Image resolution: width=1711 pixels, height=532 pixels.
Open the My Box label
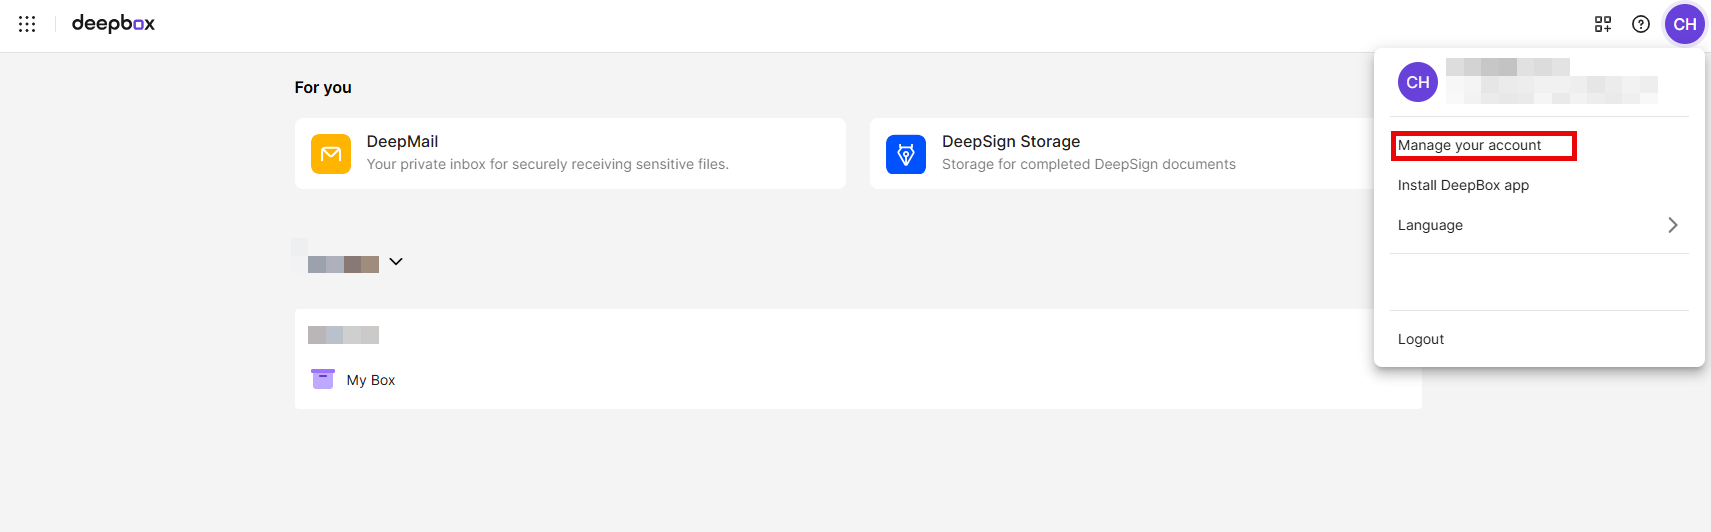(371, 380)
